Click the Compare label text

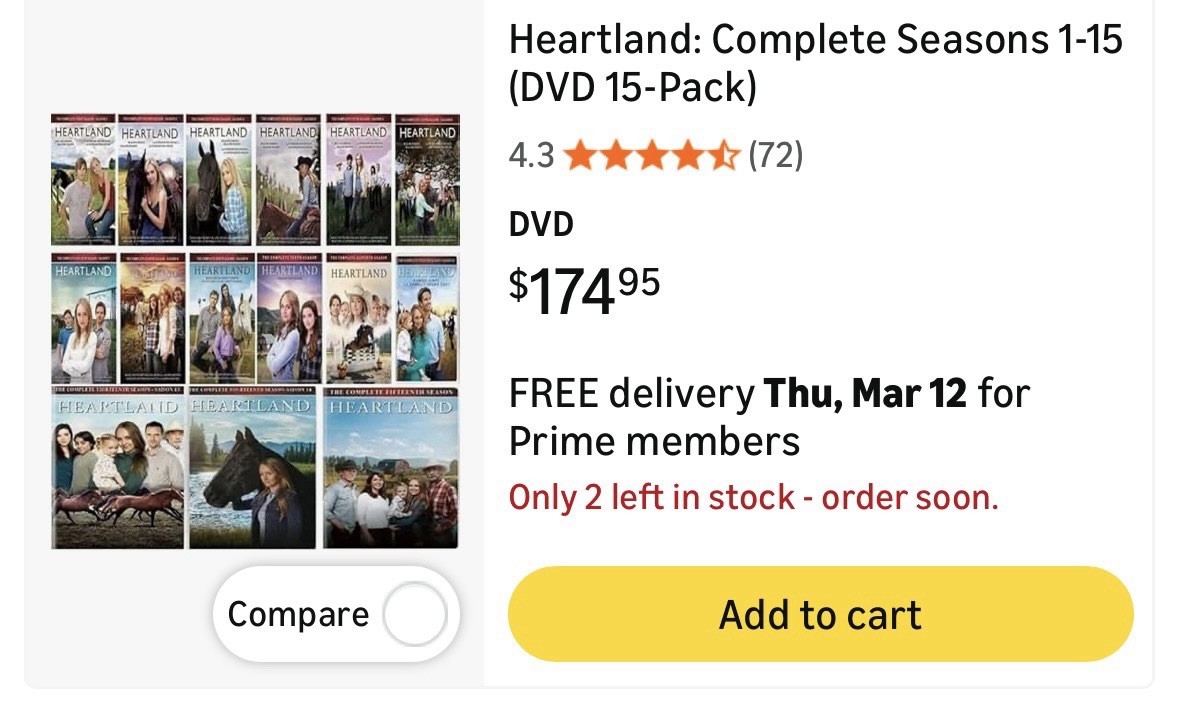pos(298,614)
